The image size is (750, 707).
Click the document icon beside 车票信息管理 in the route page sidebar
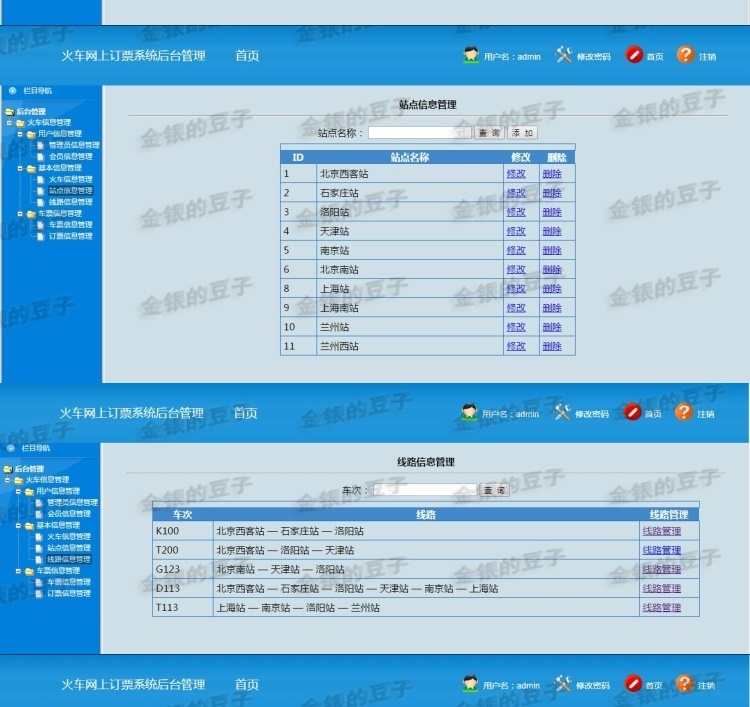39,582
